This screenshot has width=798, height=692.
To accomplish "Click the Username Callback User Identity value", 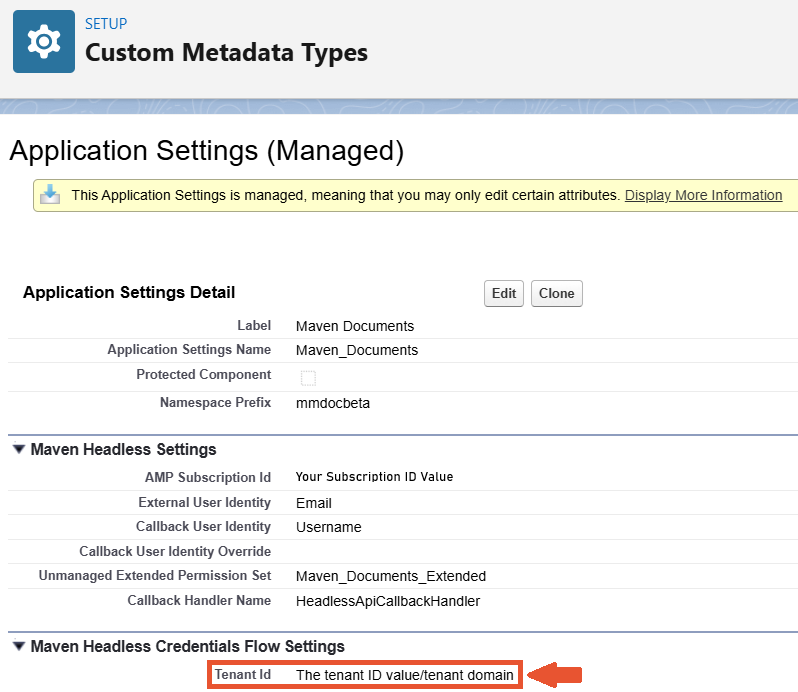I will (328, 527).
